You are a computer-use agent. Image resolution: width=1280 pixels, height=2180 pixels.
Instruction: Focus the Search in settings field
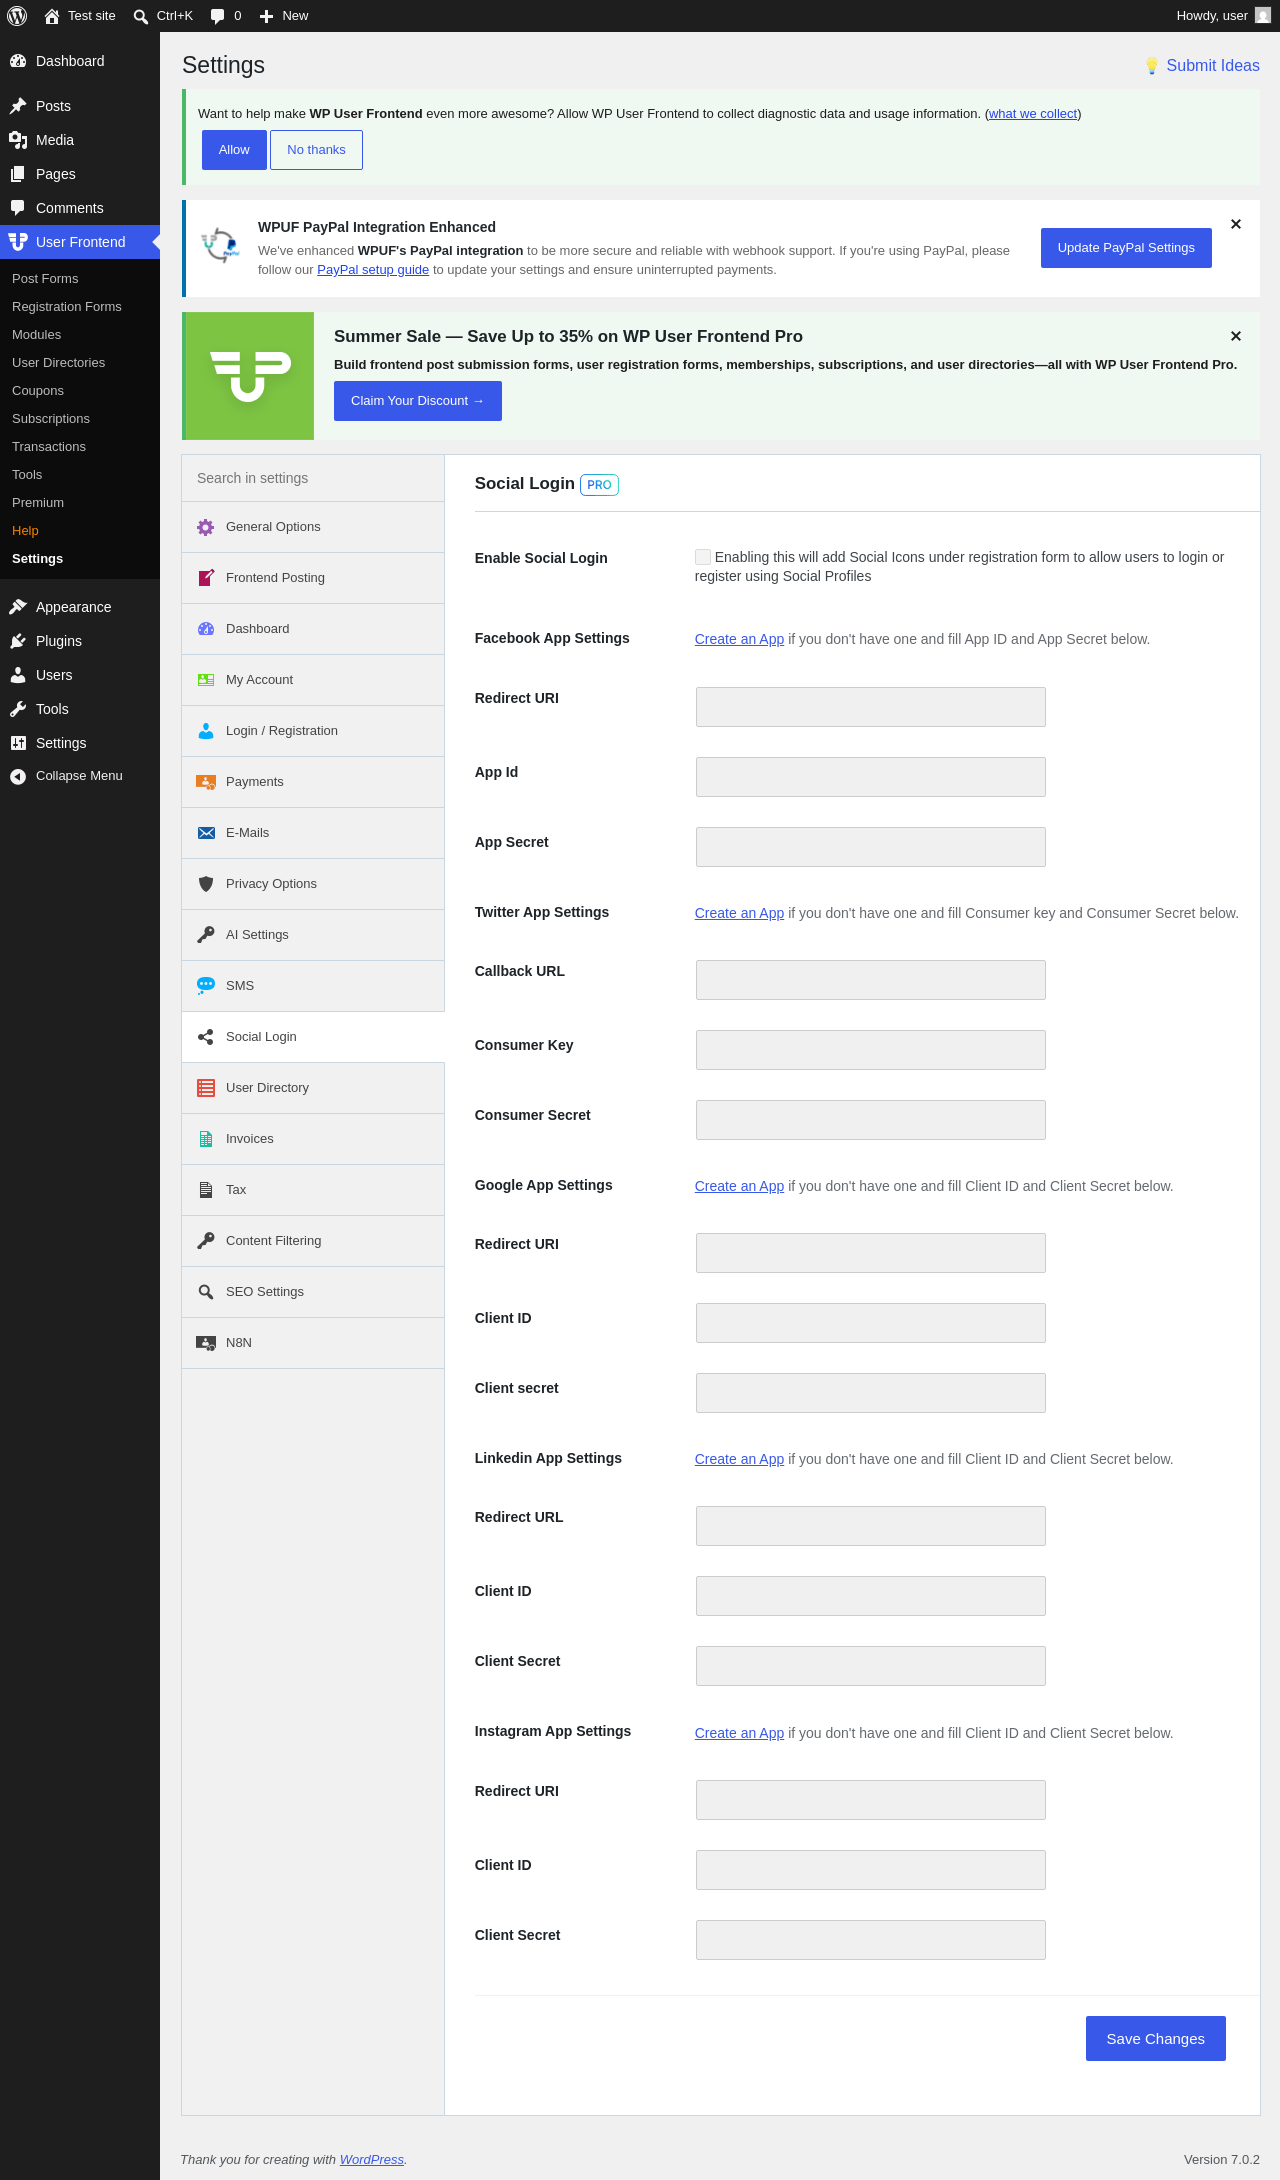313,478
